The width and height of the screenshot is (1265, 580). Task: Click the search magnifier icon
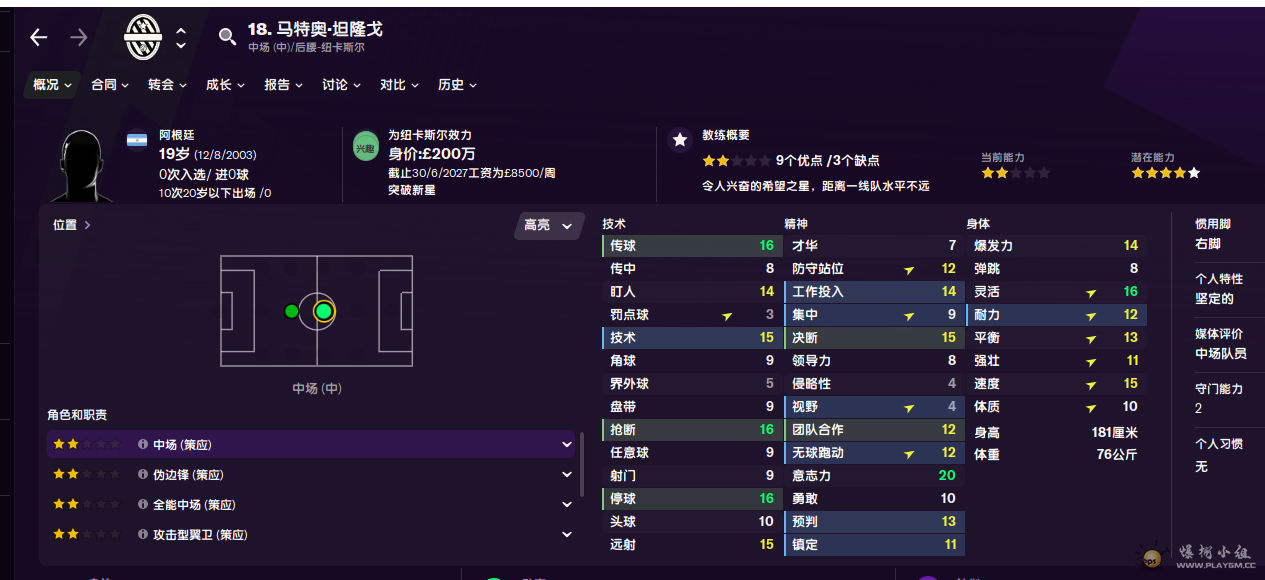point(228,38)
